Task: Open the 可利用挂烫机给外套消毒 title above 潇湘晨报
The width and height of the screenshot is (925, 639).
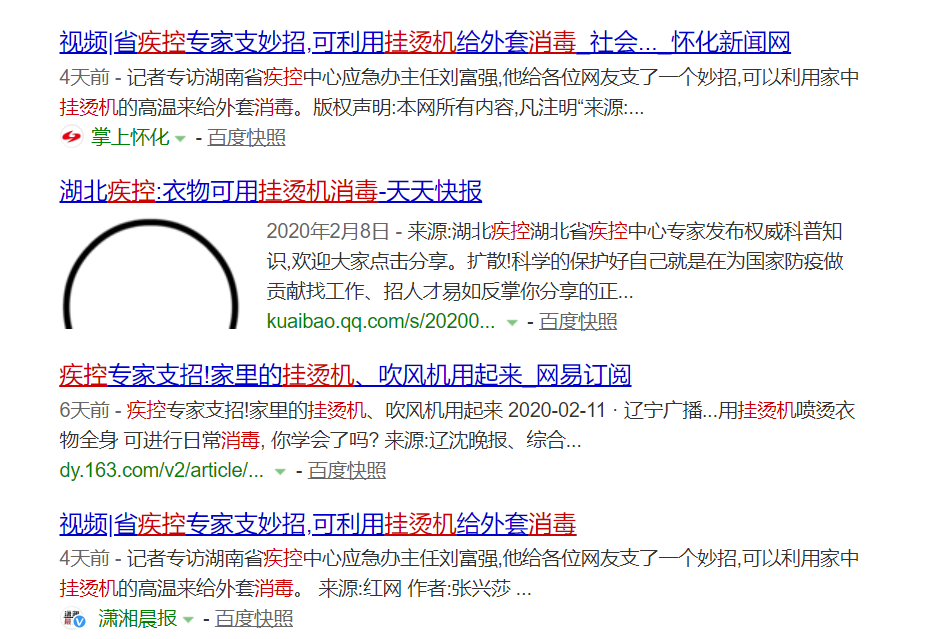Action: [x=317, y=524]
